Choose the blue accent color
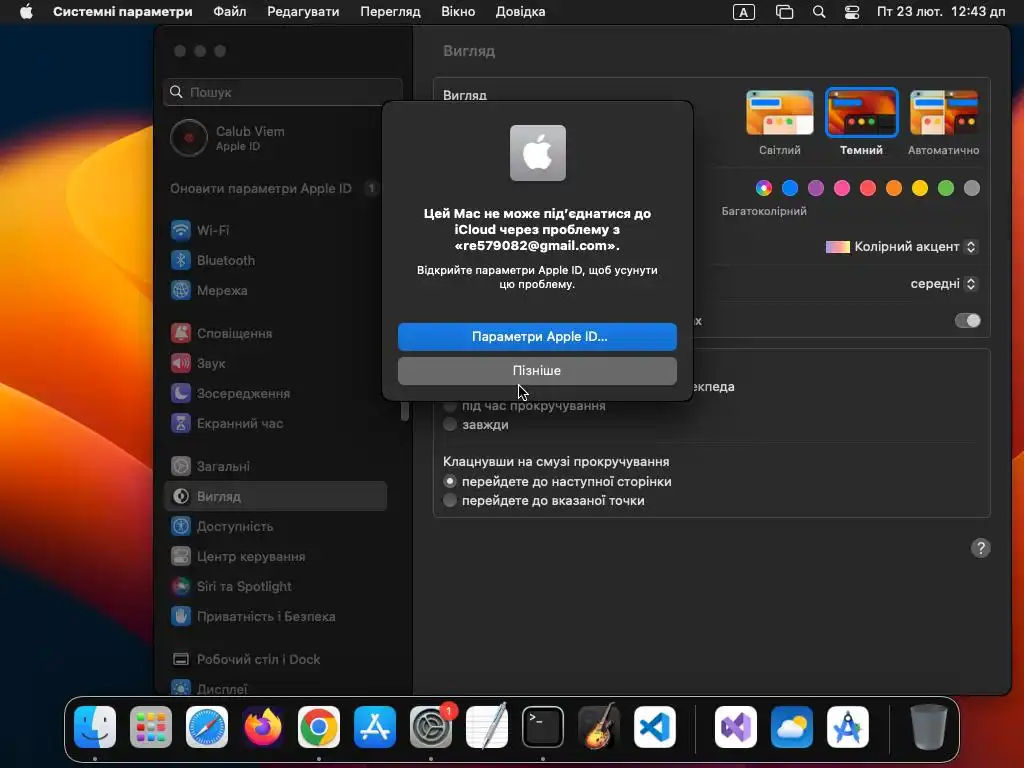Screen dimensions: 1024x768 [790, 188]
